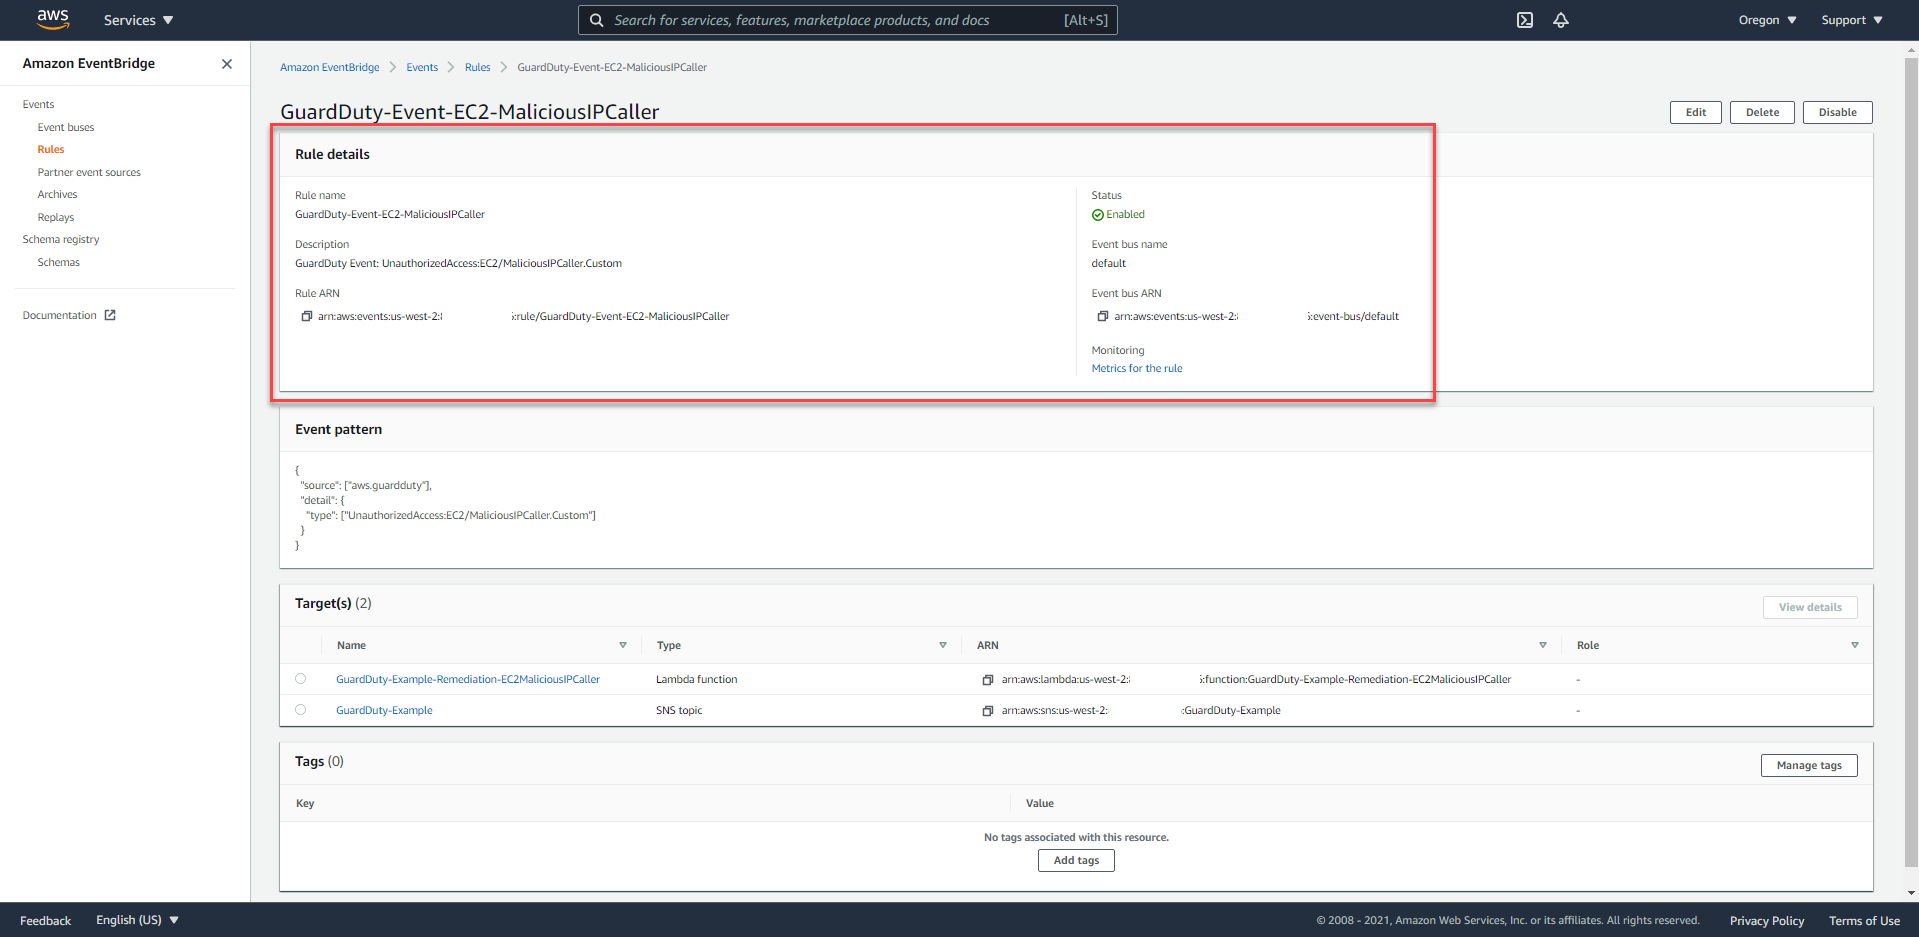The height and width of the screenshot is (937, 1919).
Task: Open the GuardDuty-Example-Remediation-EC2MaliciousIPCaller target link
Action: [468, 680]
